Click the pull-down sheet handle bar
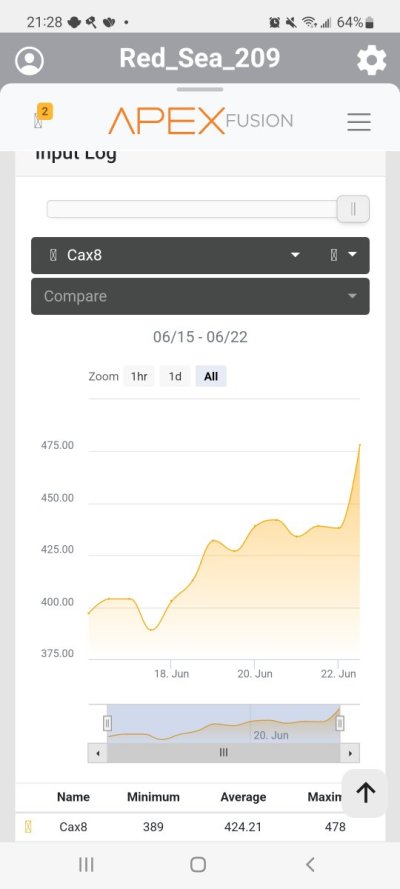This screenshot has width=400, height=889. tap(200, 89)
